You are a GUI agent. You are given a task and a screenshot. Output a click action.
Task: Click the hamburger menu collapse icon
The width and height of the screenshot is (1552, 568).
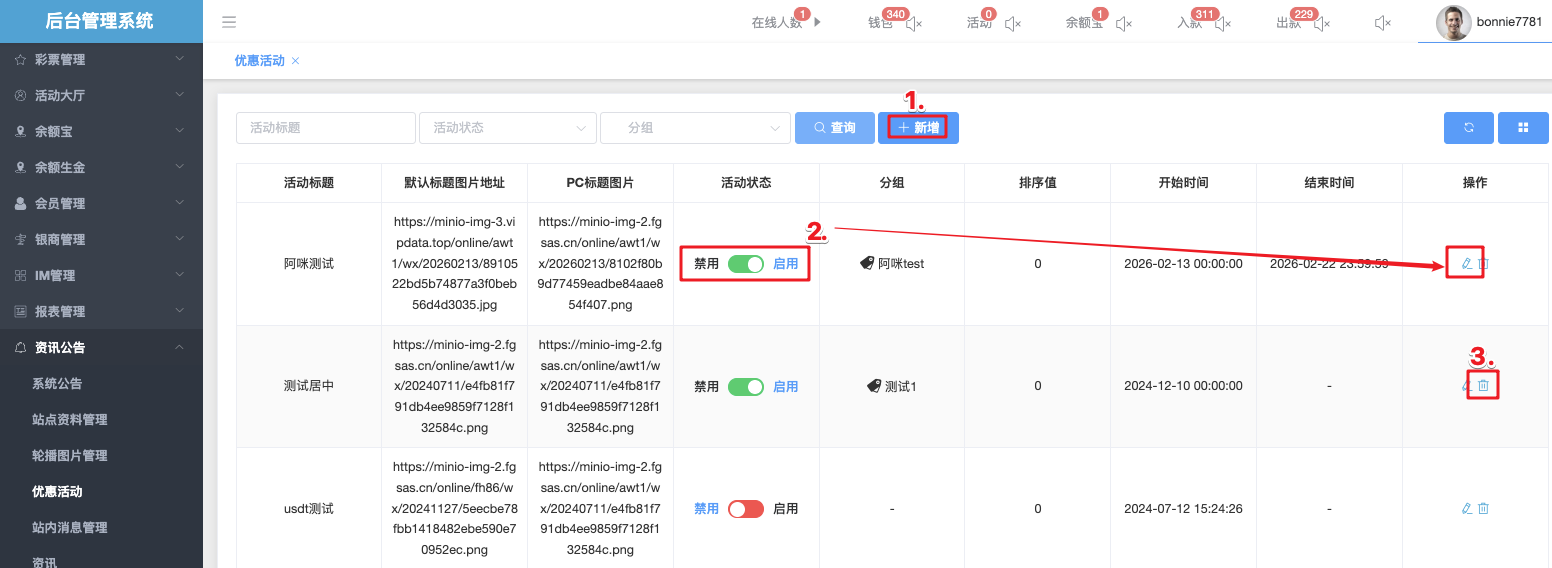[229, 22]
